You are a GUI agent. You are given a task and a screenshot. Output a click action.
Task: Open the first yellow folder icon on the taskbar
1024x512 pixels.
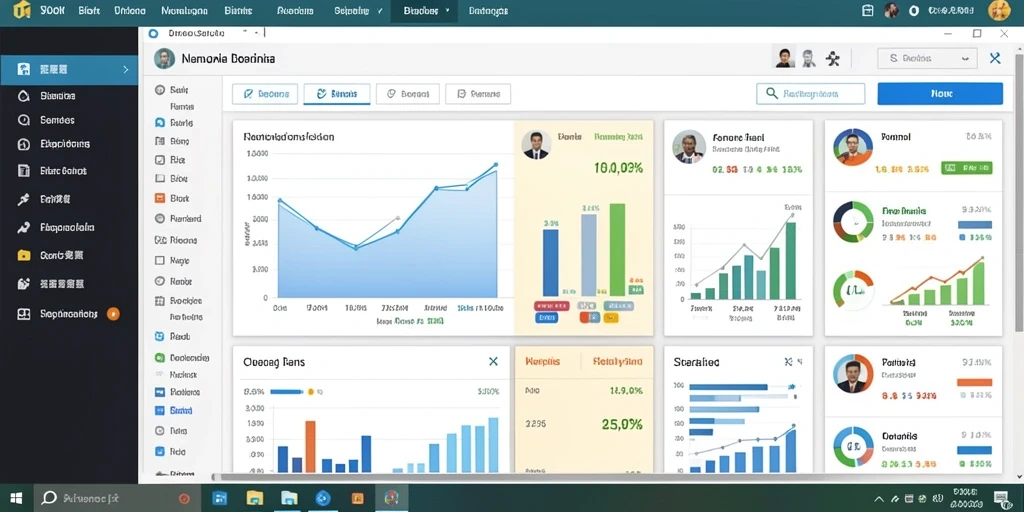pyautogui.click(x=255, y=498)
